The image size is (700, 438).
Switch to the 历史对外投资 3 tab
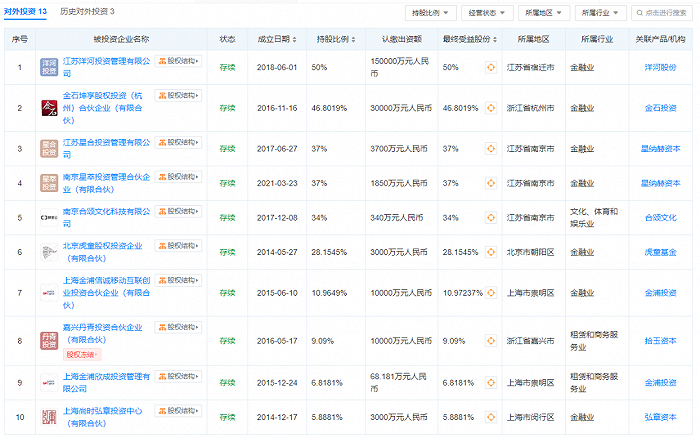86,11
